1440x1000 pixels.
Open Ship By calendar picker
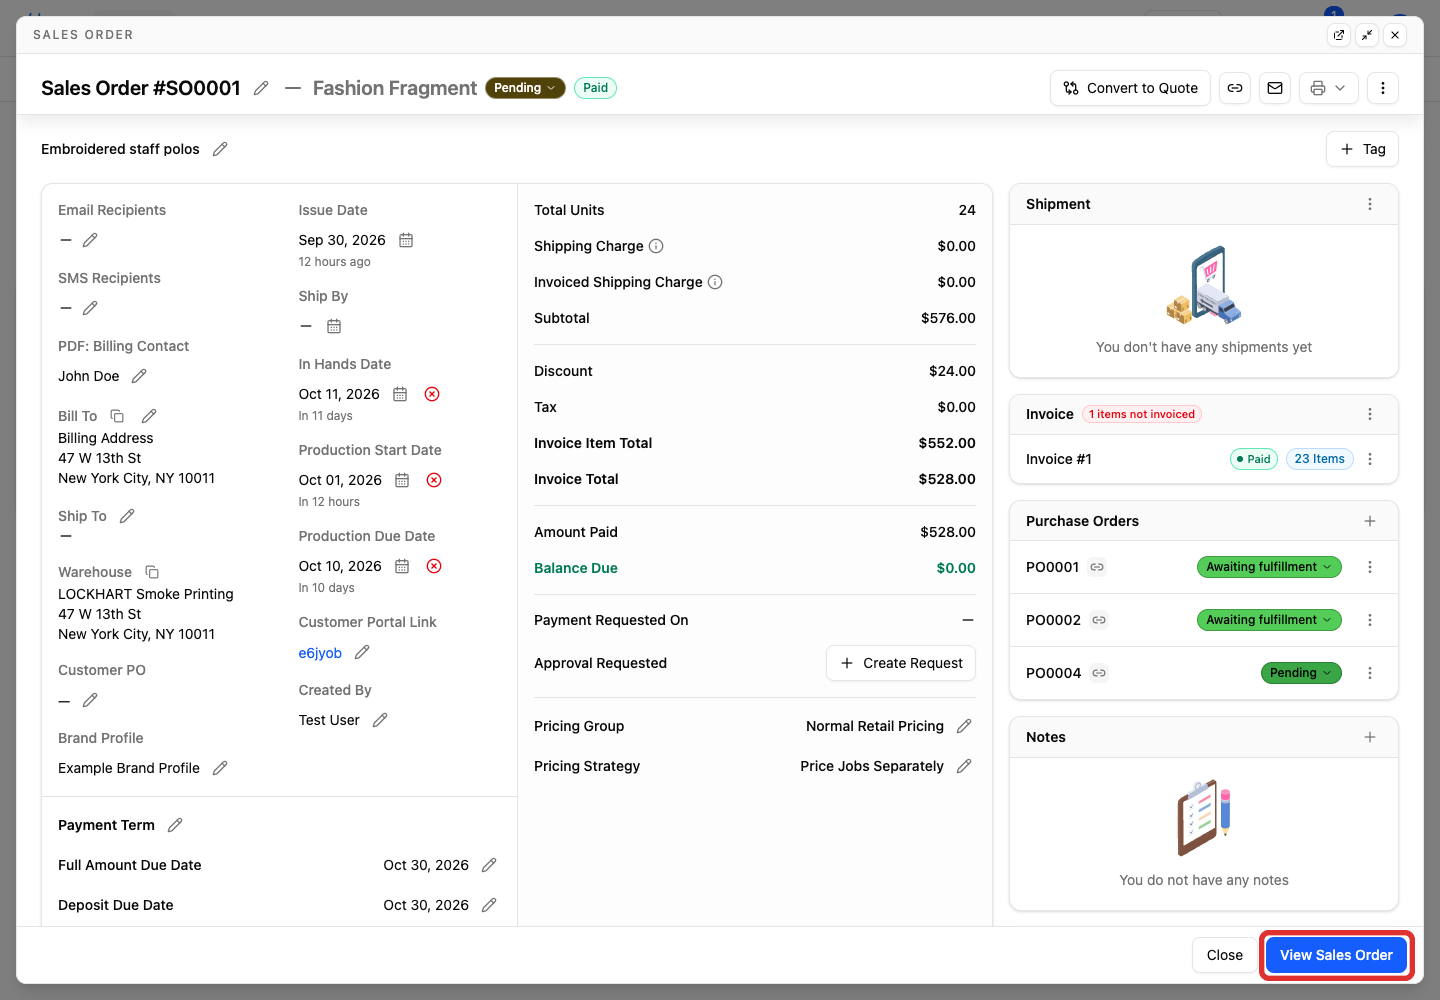coord(334,326)
